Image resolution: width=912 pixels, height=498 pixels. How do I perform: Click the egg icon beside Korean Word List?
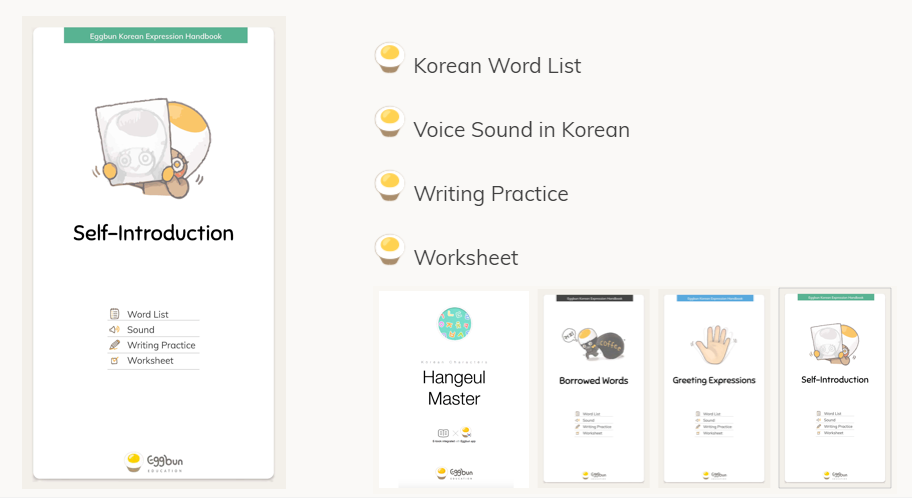click(x=388, y=58)
